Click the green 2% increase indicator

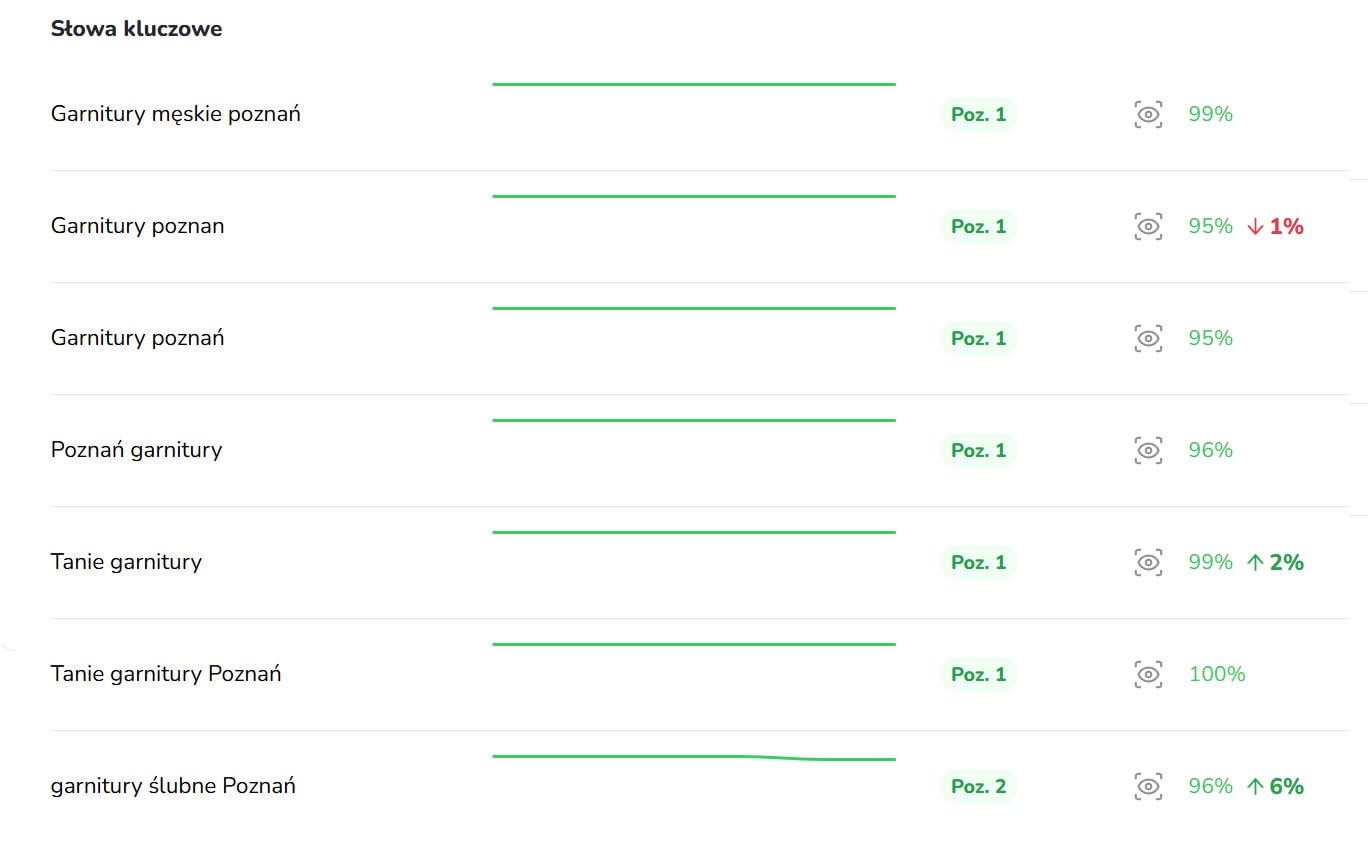(x=1276, y=563)
